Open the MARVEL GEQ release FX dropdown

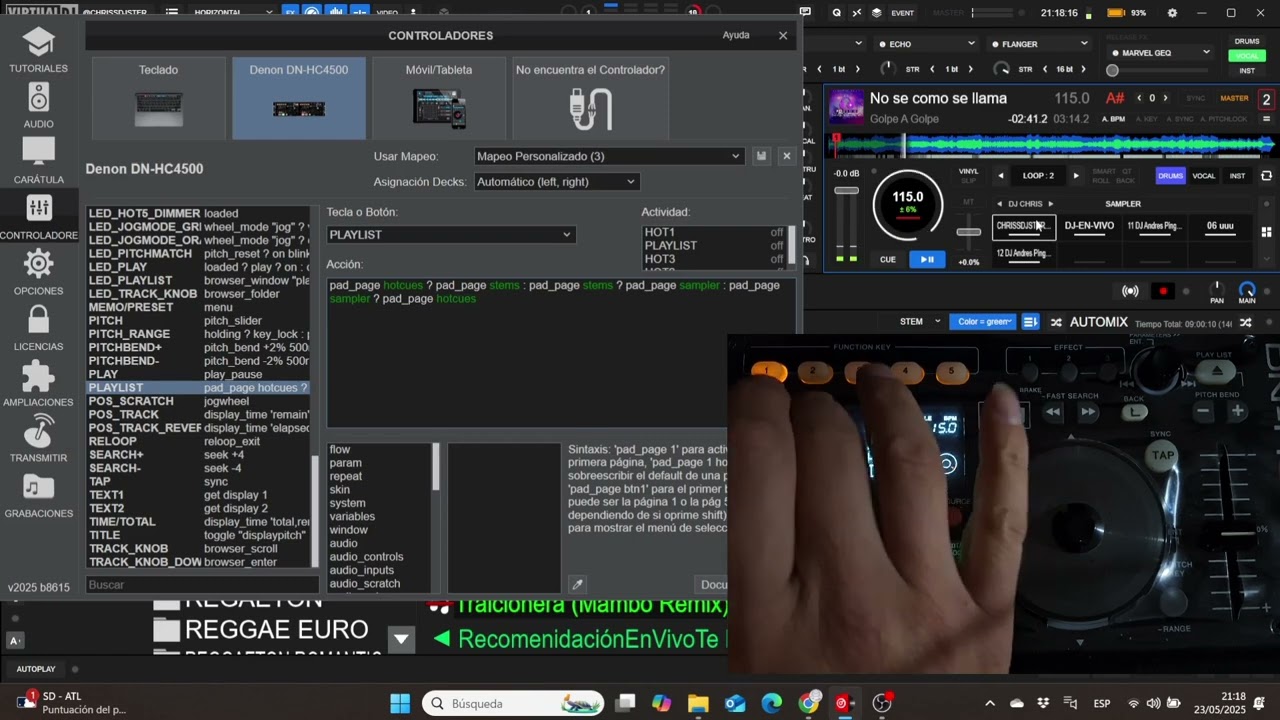pyautogui.click(x=1160, y=53)
